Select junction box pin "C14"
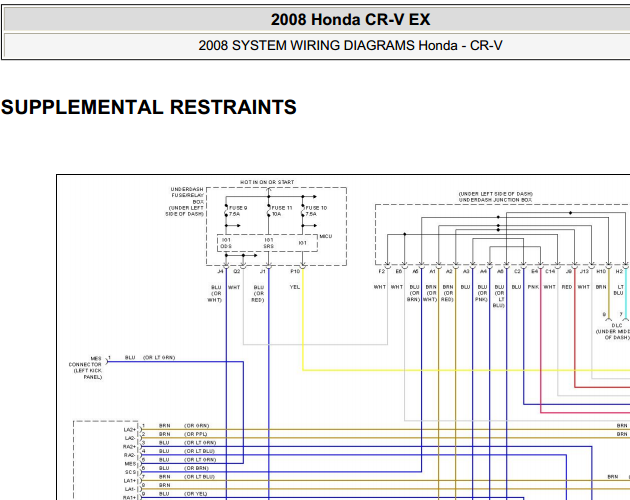630x500 pixels. point(550,272)
